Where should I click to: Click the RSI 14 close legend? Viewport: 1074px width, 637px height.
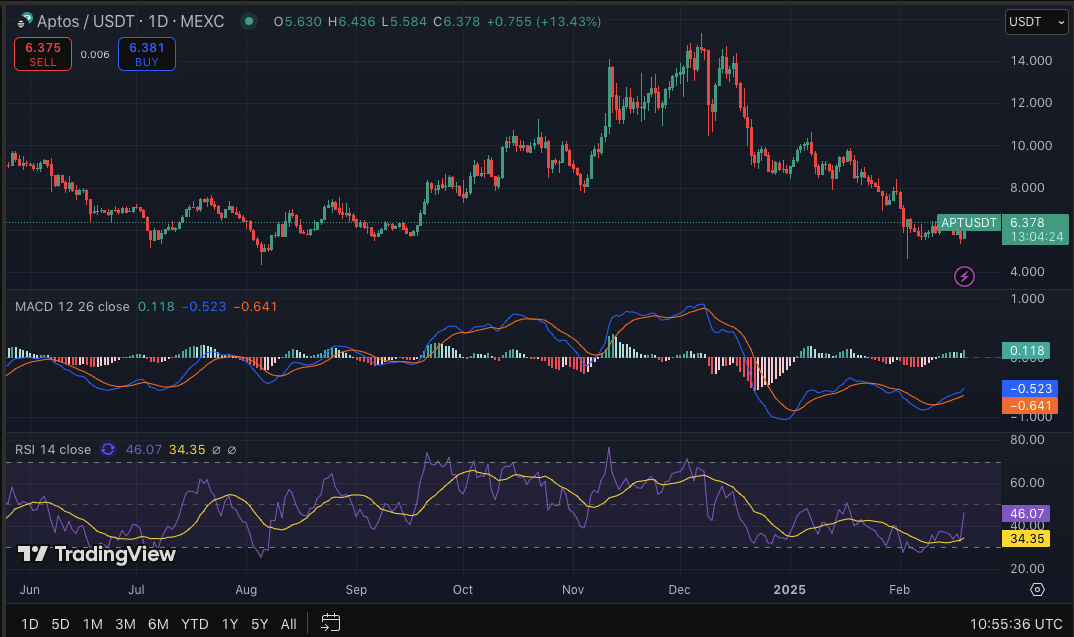coord(53,450)
